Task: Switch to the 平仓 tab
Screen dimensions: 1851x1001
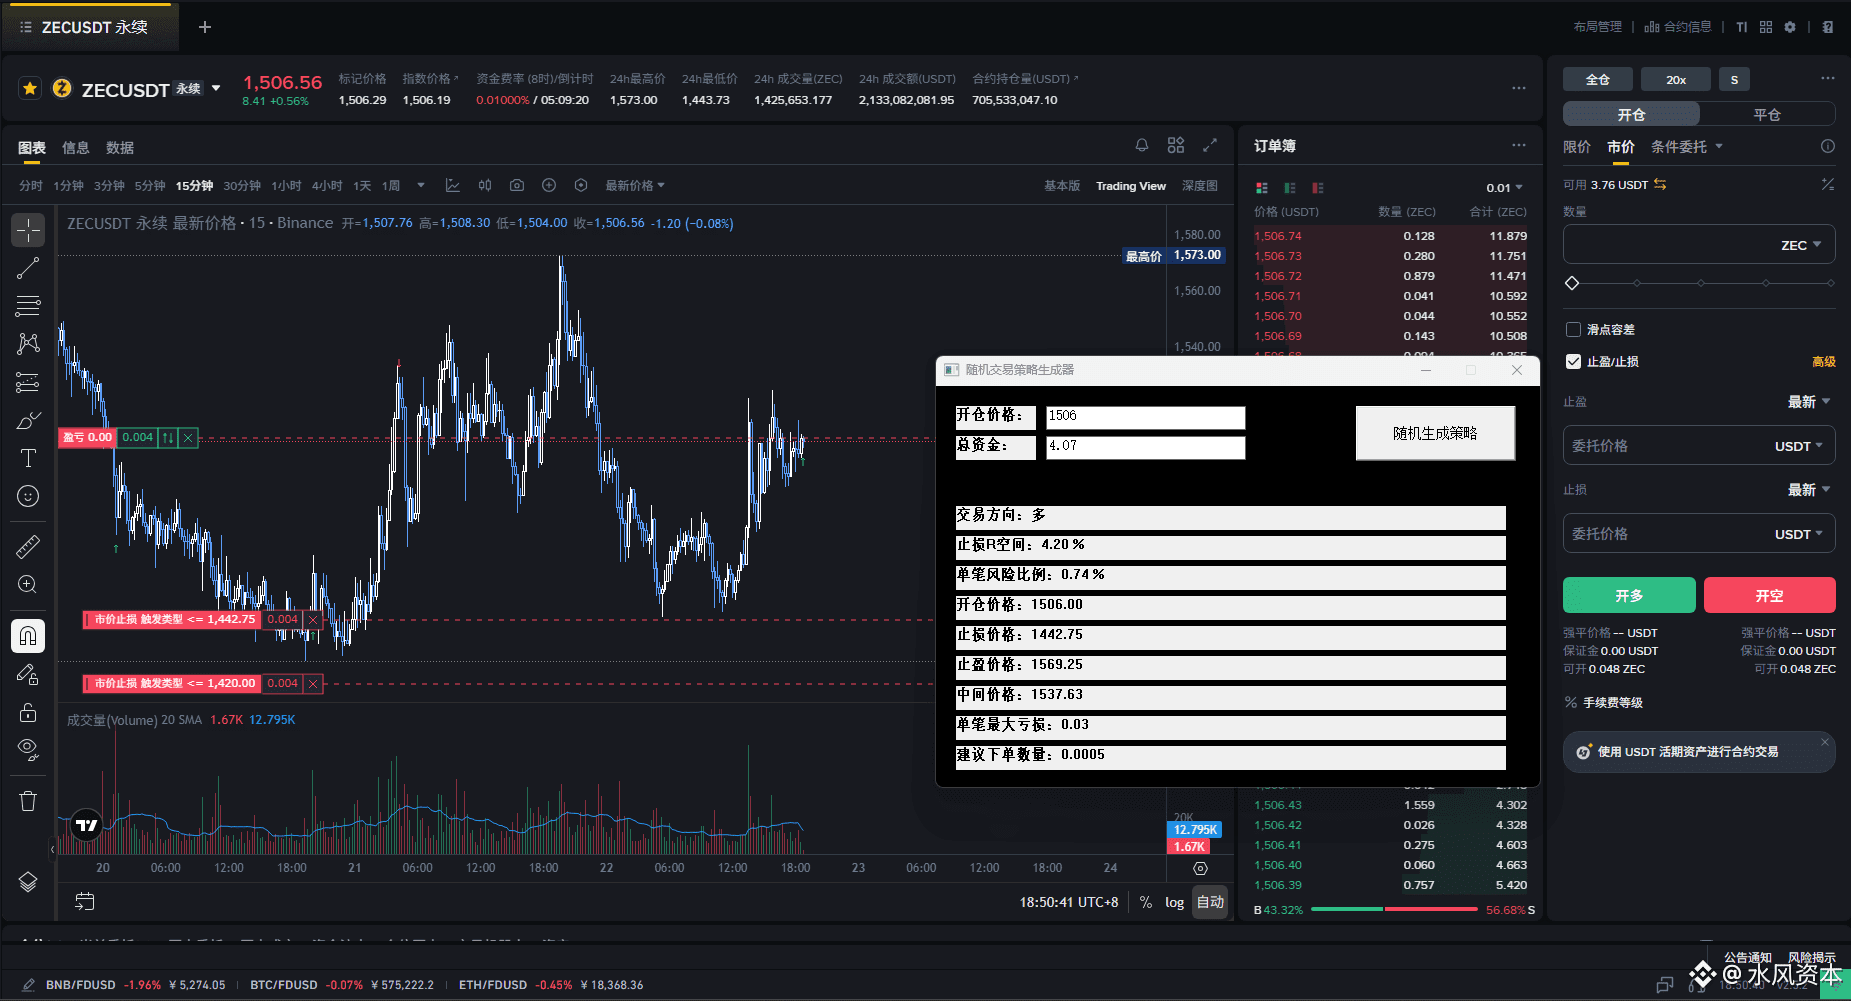Action: pyautogui.click(x=1767, y=114)
